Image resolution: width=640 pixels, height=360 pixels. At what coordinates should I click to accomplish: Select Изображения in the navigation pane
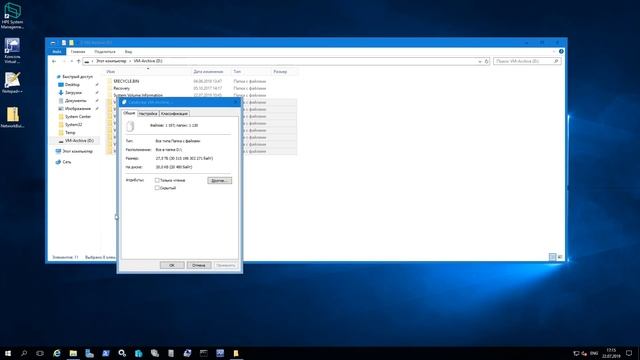[78, 109]
